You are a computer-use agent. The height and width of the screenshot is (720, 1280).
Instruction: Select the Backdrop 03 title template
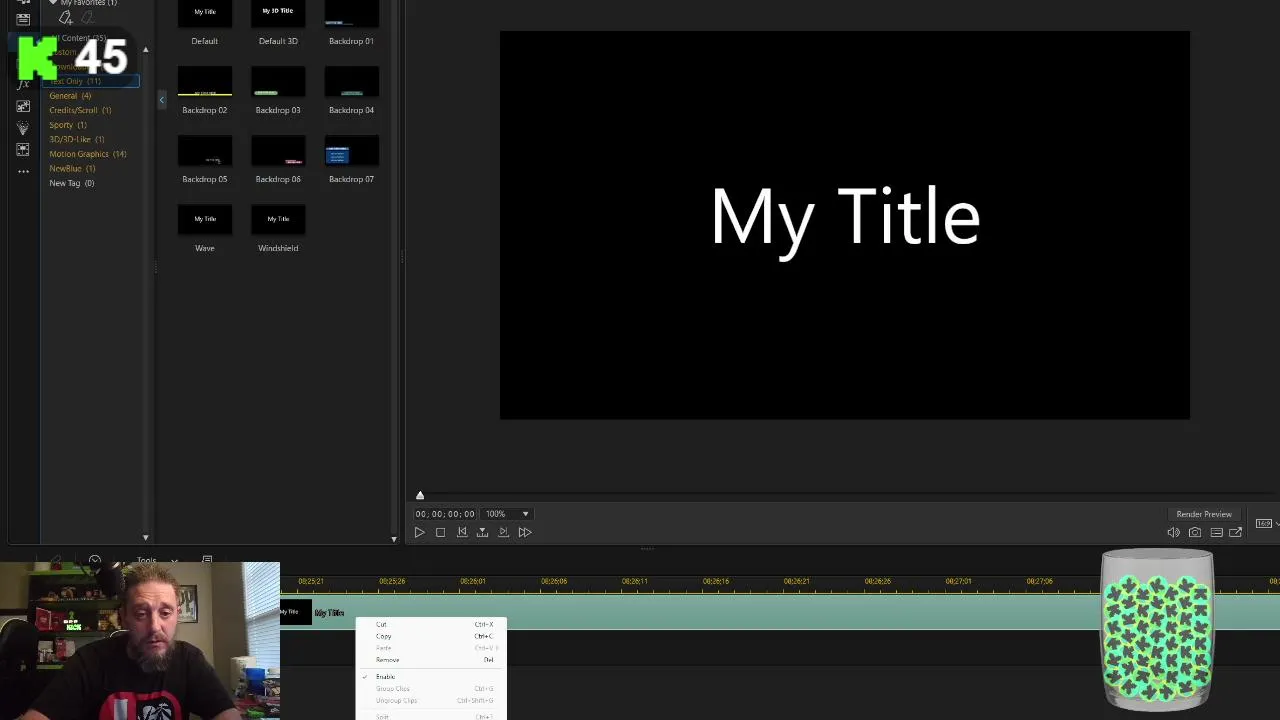(x=278, y=90)
